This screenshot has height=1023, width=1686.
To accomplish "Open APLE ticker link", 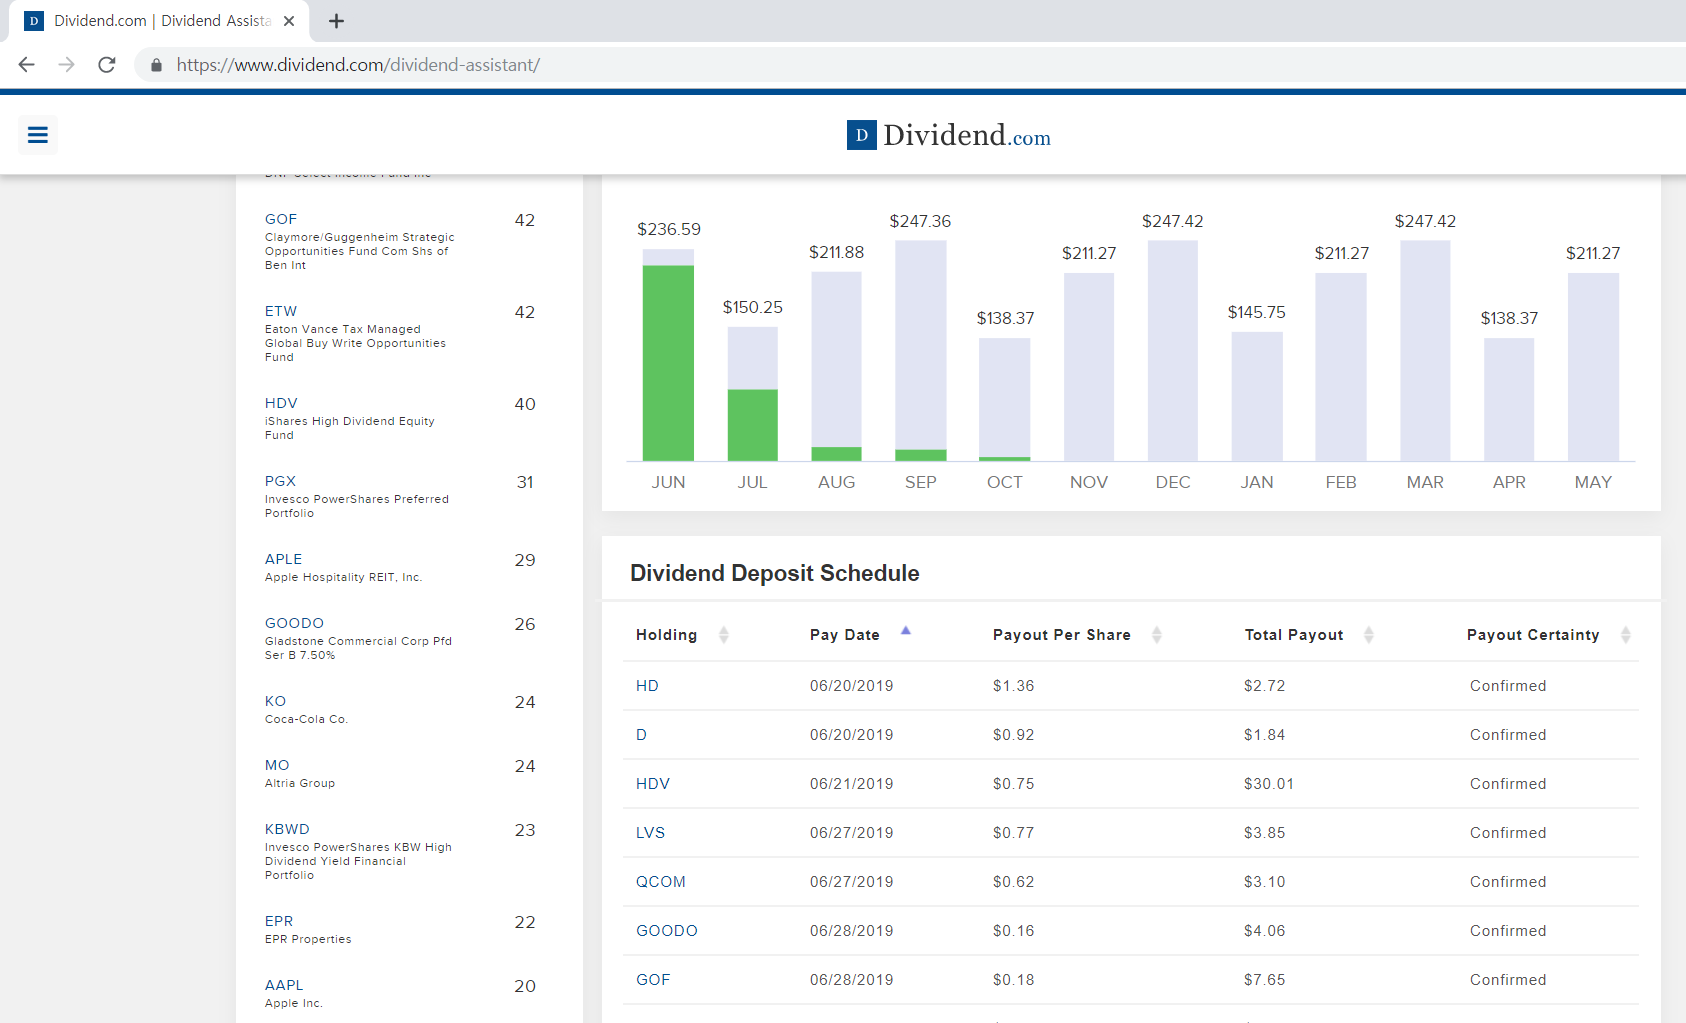I will click(283, 559).
